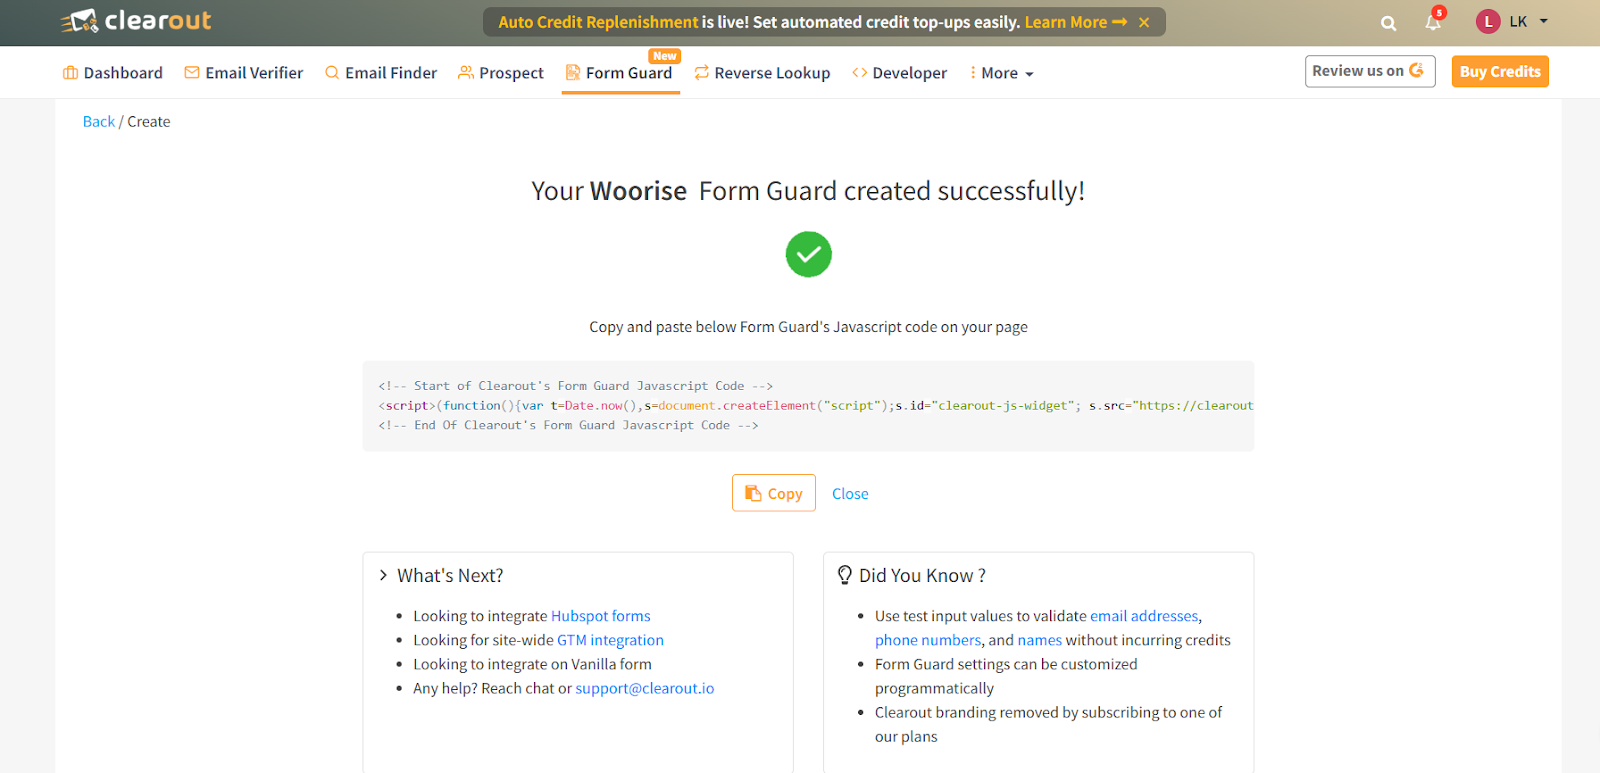Click the Buy Credits button
1600x773 pixels.
point(1499,72)
